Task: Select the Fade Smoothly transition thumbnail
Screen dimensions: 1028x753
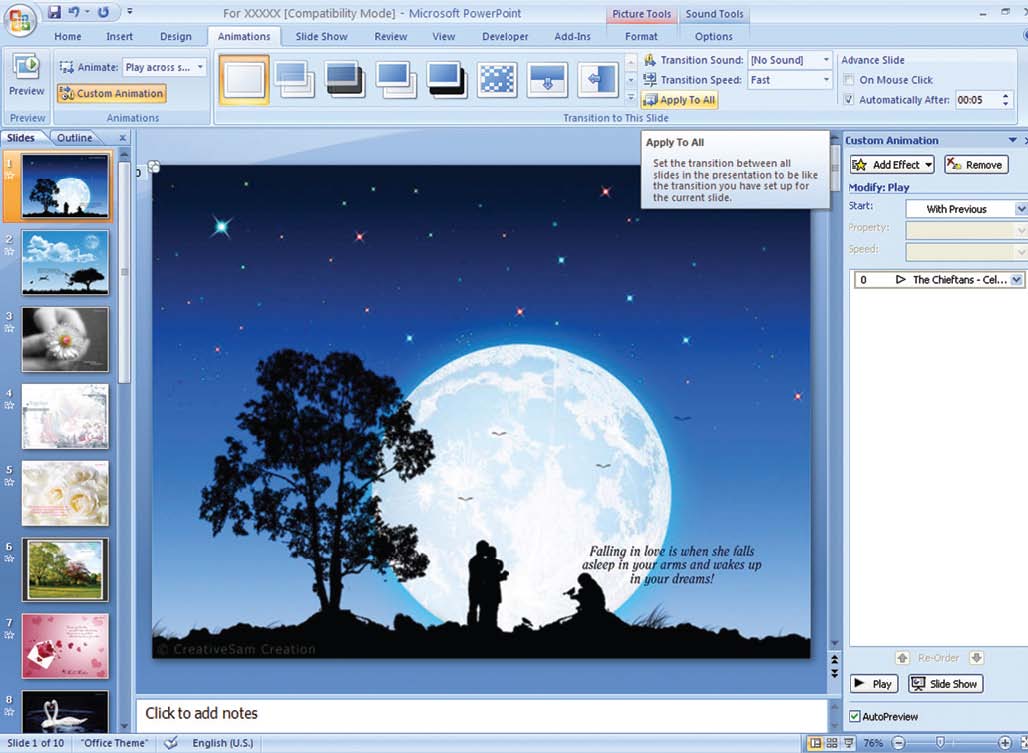Action: click(x=294, y=79)
